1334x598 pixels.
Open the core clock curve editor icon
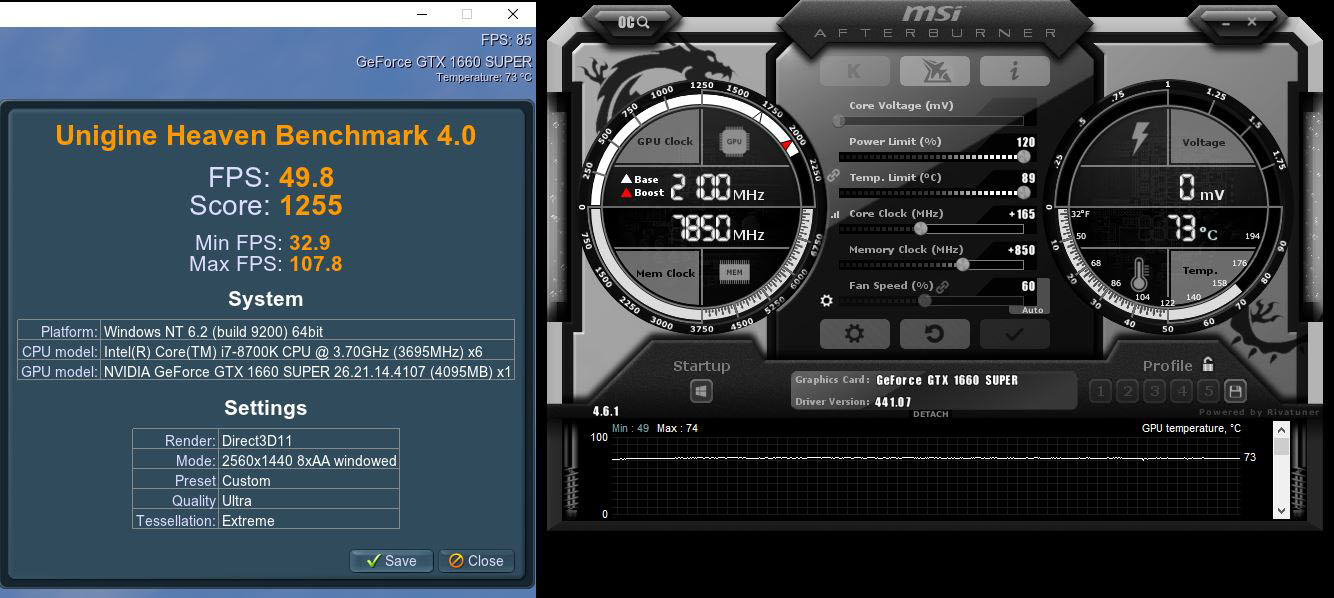(835, 214)
